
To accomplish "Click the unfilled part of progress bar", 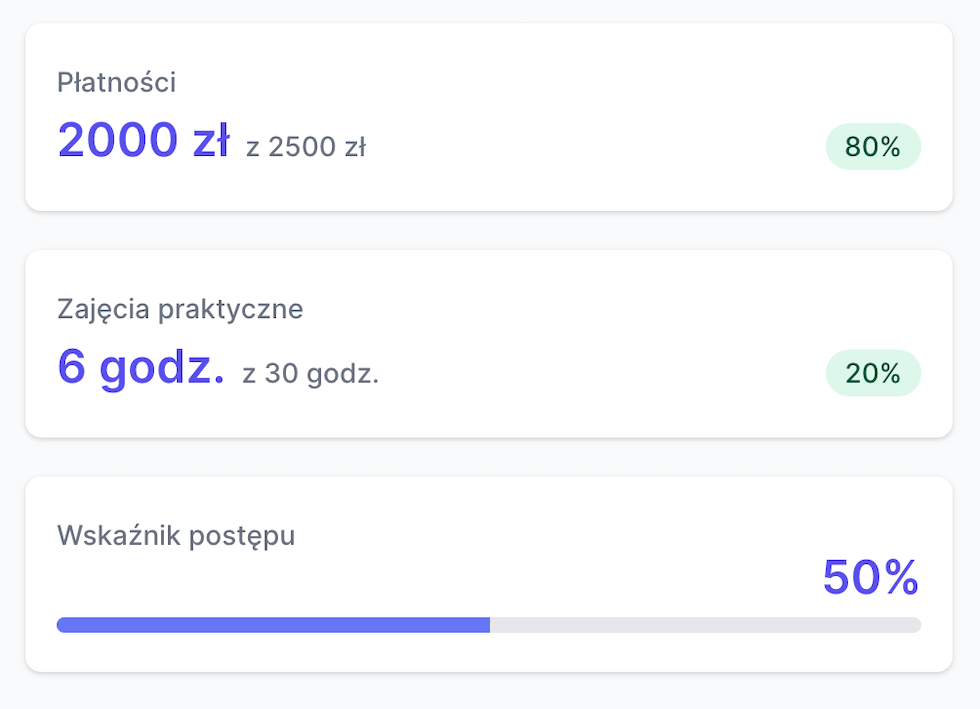I will click(x=706, y=625).
